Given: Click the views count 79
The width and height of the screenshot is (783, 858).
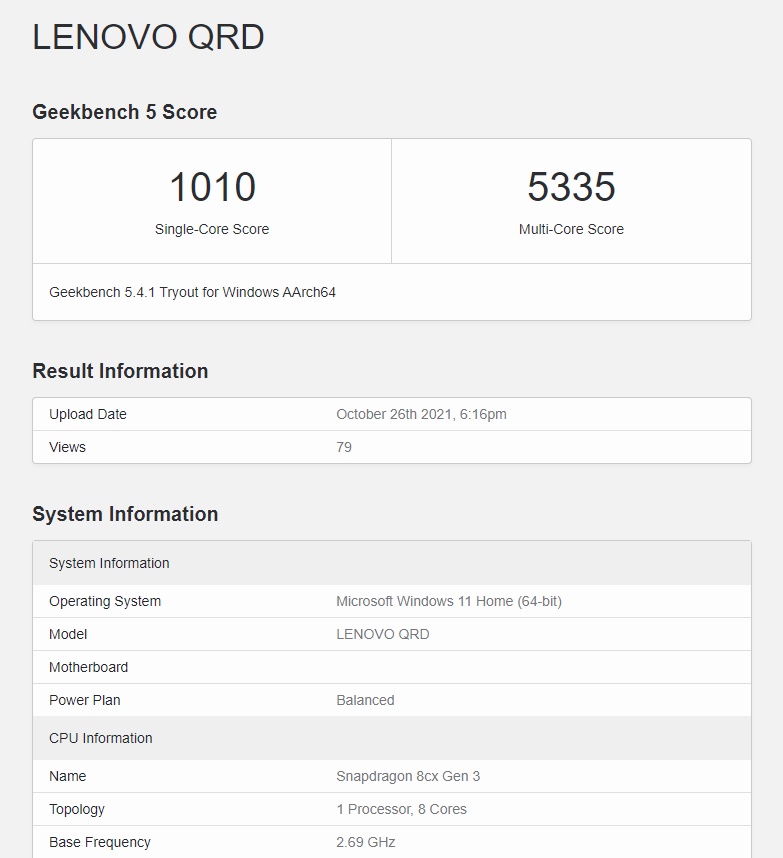Looking at the screenshot, I should (344, 447).
